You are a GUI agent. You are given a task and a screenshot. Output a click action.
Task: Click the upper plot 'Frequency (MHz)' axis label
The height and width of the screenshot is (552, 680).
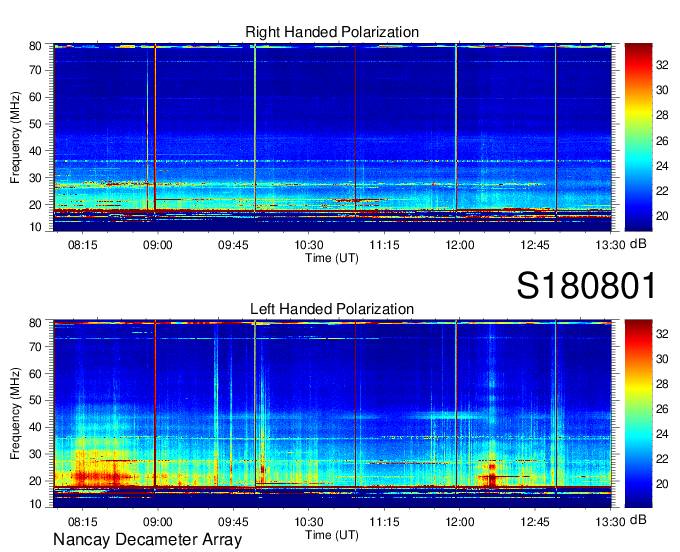click(15, 137)
